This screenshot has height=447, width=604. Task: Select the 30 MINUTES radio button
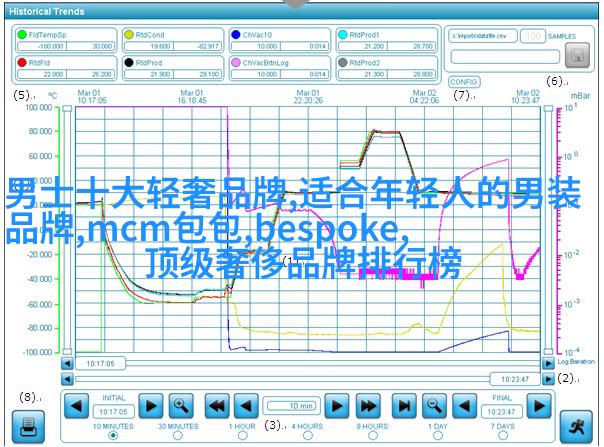tap(178, 435)
